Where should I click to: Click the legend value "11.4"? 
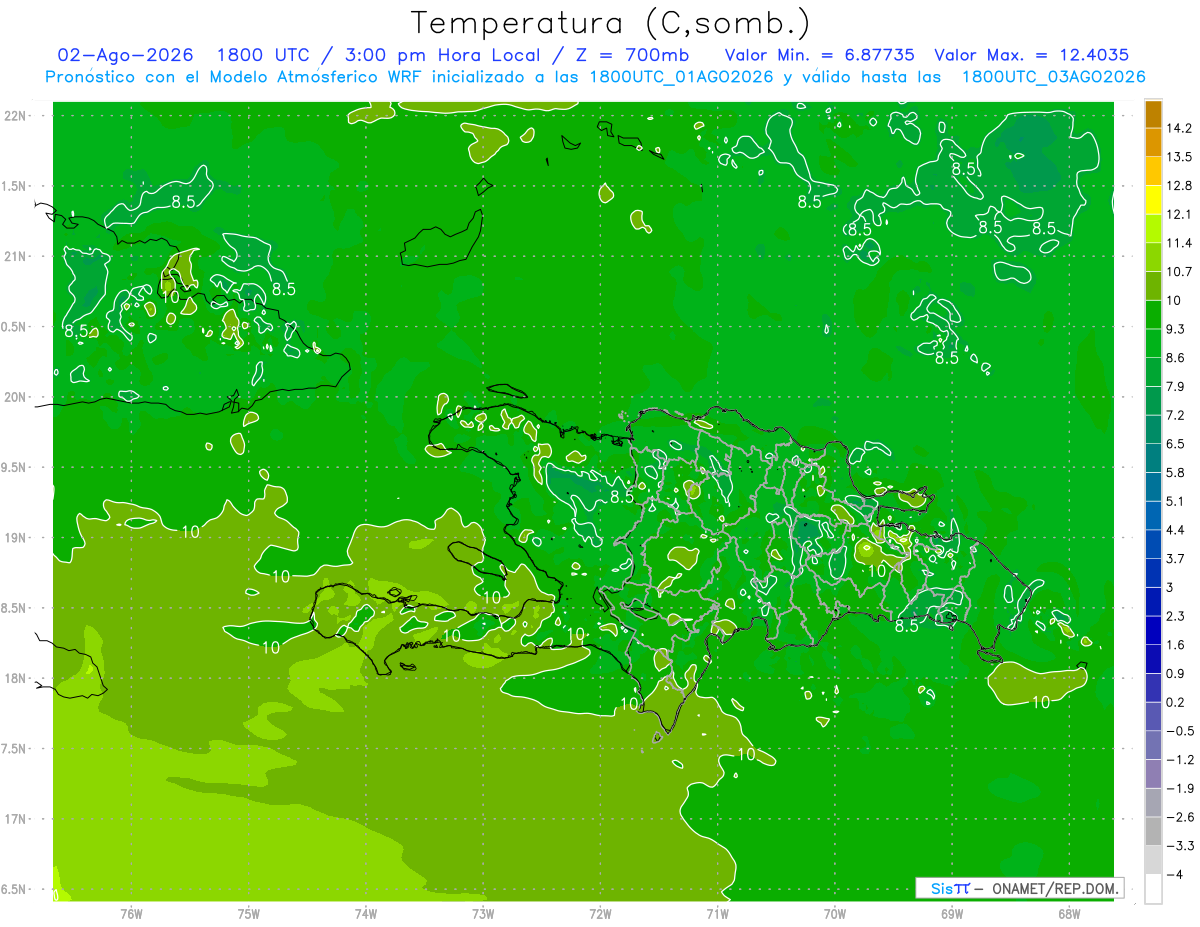pyautogui.click(x=1180, y=243)
